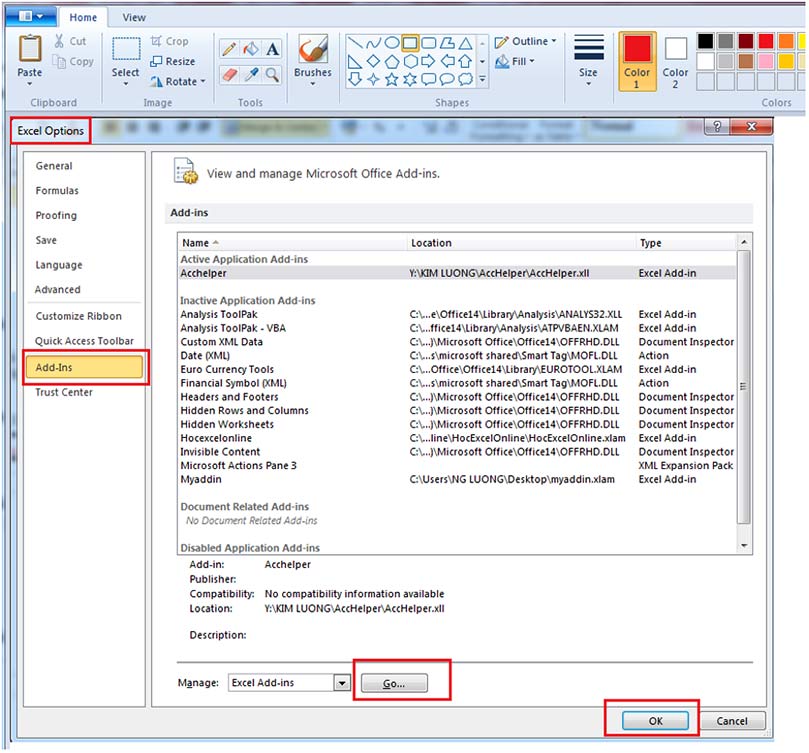The height and width of the screenshot is (753, 809).
Task: Open the Formulas options category
Action: (57, 190)
